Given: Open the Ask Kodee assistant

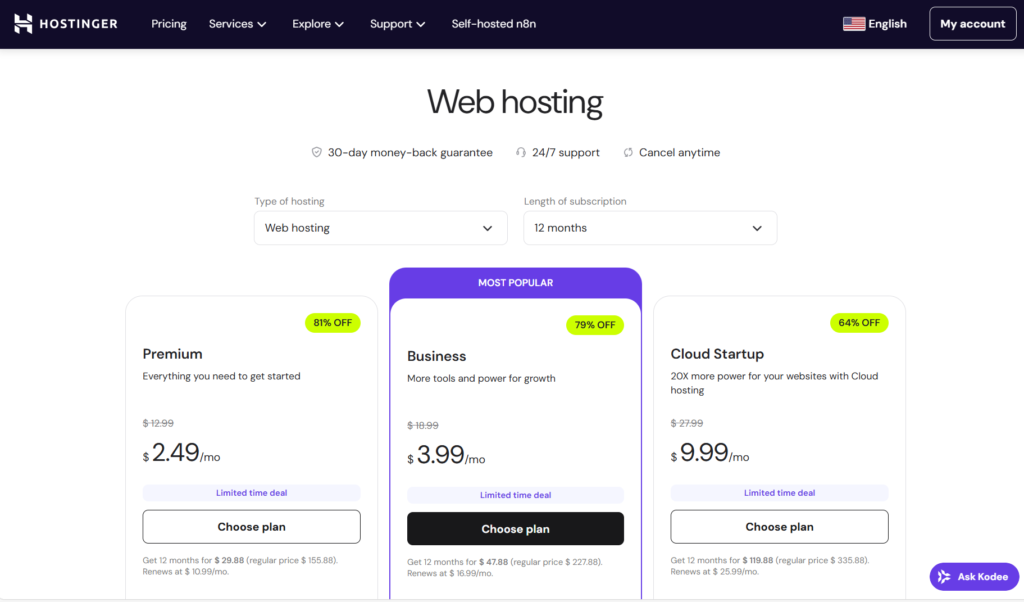Looking at the screenshot, I should 973,576.
